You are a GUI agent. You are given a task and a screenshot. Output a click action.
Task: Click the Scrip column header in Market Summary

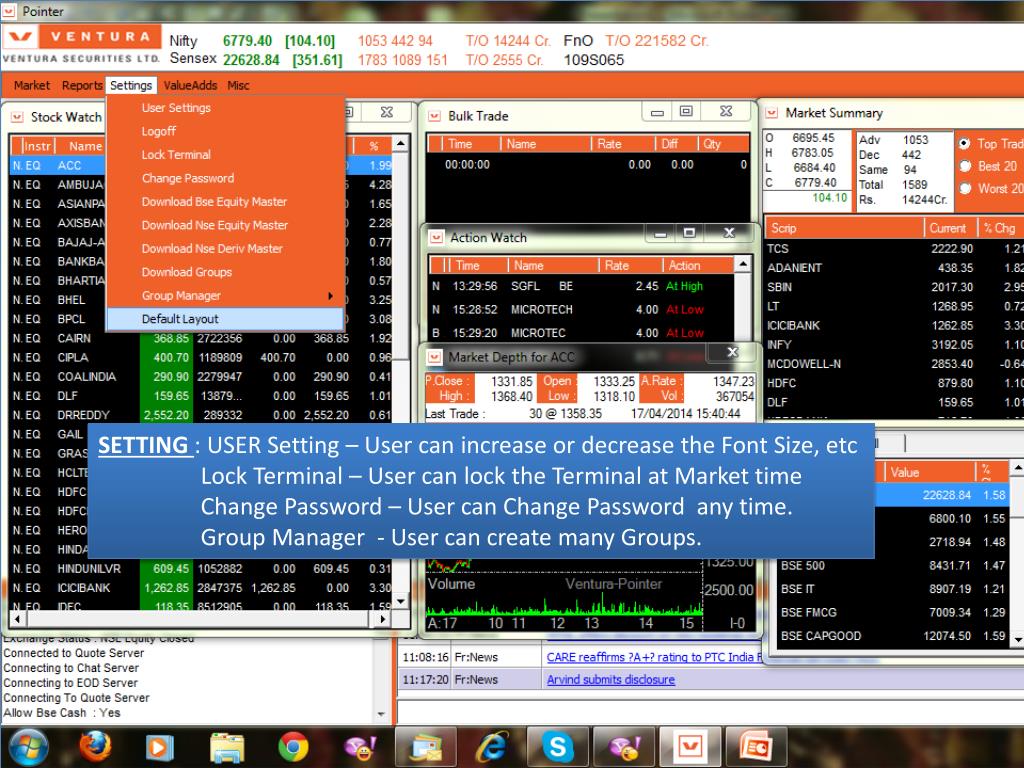pos(844,228)
